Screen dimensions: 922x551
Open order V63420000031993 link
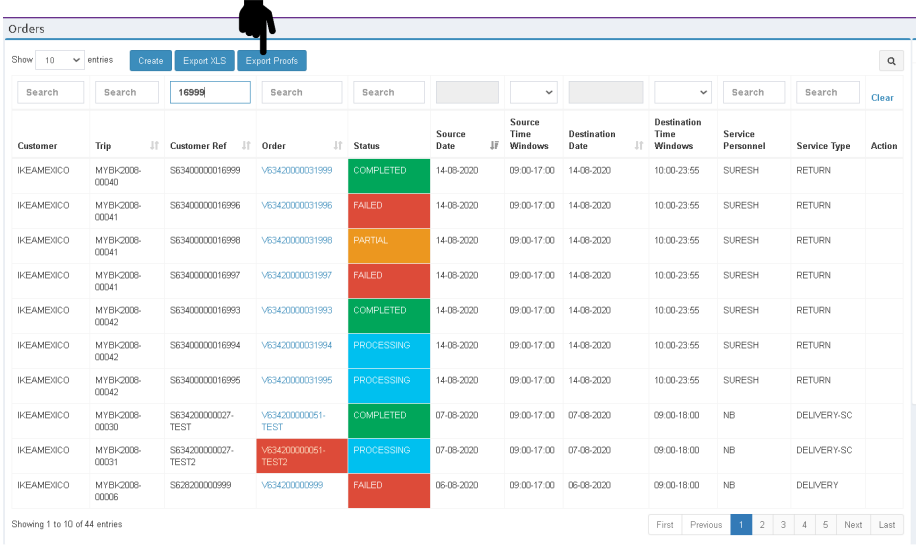click(x=297, y=310)
